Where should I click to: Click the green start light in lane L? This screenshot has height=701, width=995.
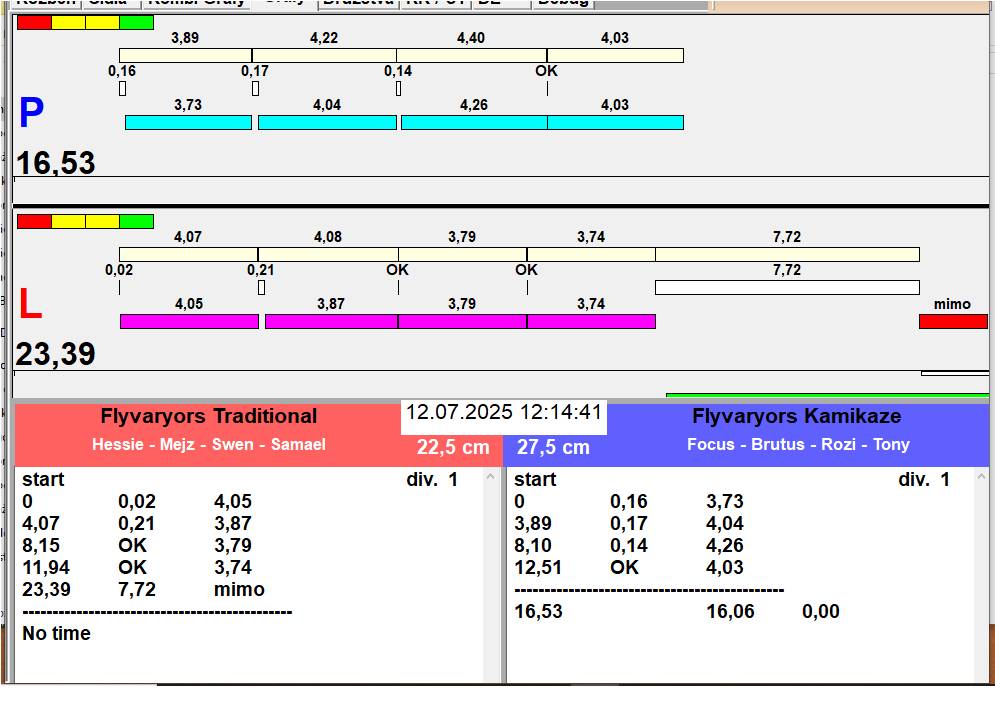(136, 221)
